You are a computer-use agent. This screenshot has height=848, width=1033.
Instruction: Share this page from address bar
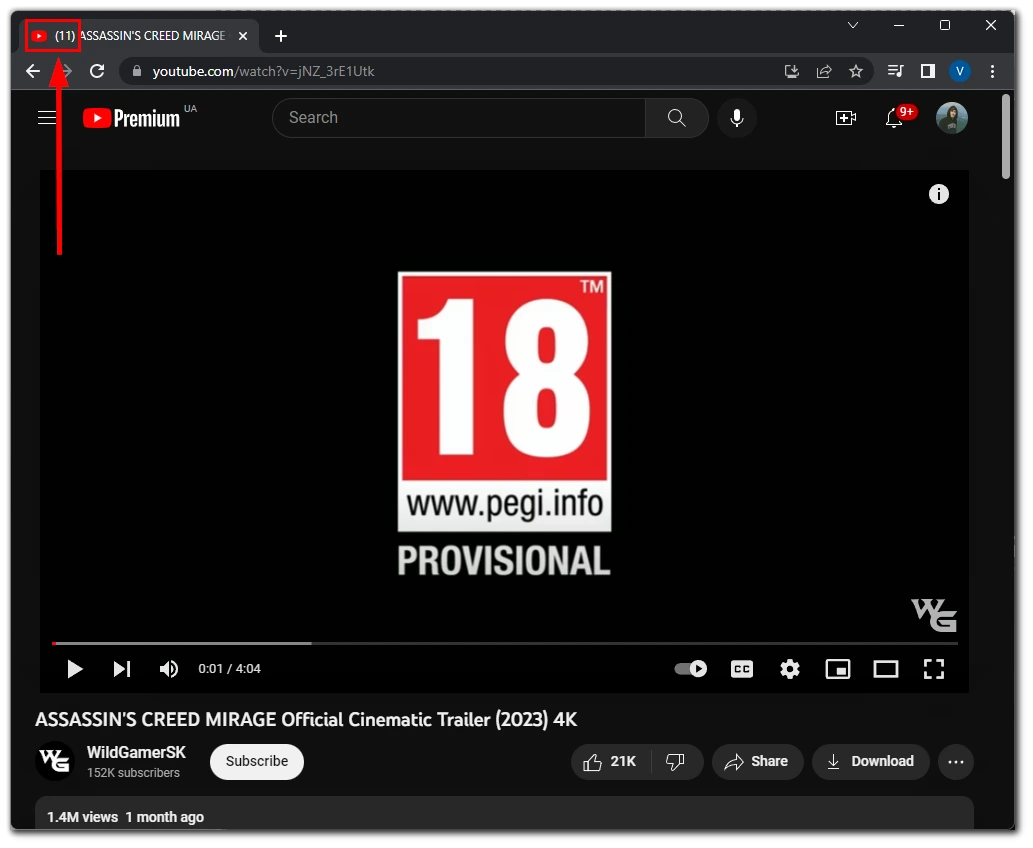(824, 71)
